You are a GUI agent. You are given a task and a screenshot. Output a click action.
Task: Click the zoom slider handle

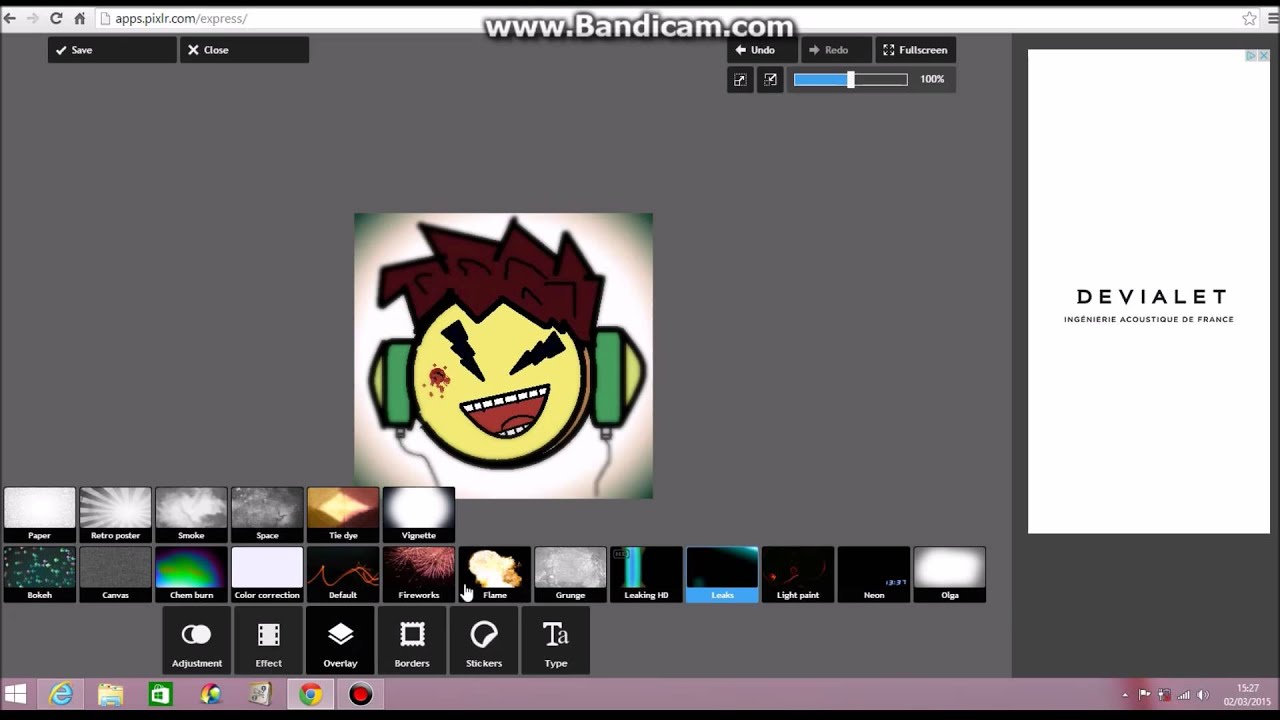pos(851,79)
